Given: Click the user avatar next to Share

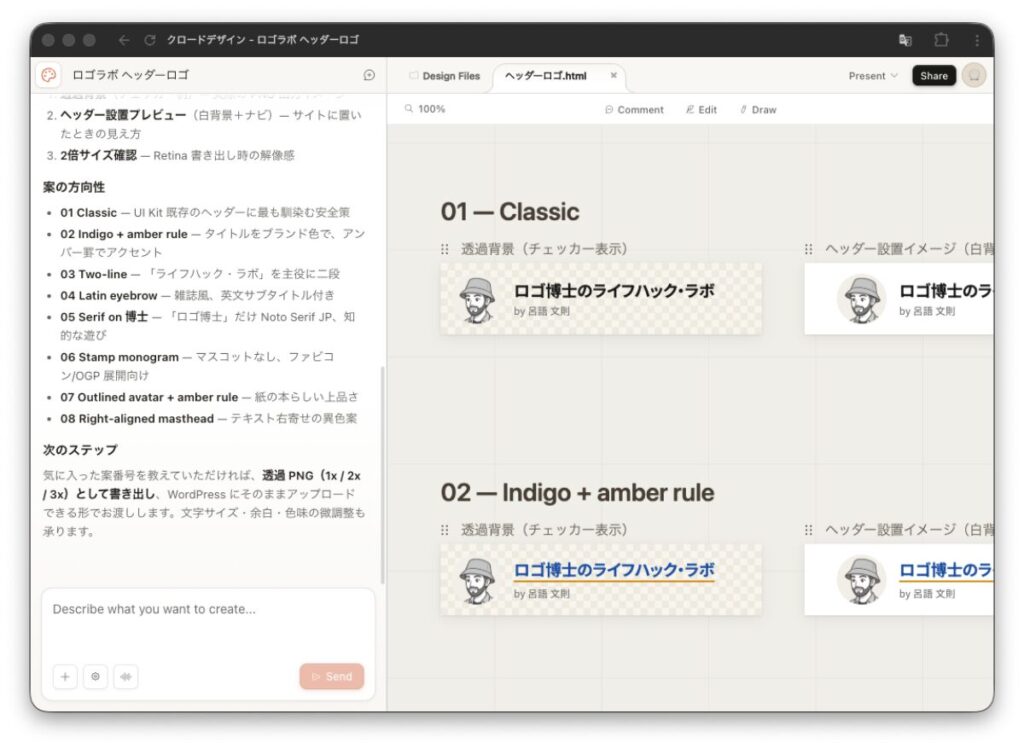Looking at the screenshot, I should [x=974, y=76].
